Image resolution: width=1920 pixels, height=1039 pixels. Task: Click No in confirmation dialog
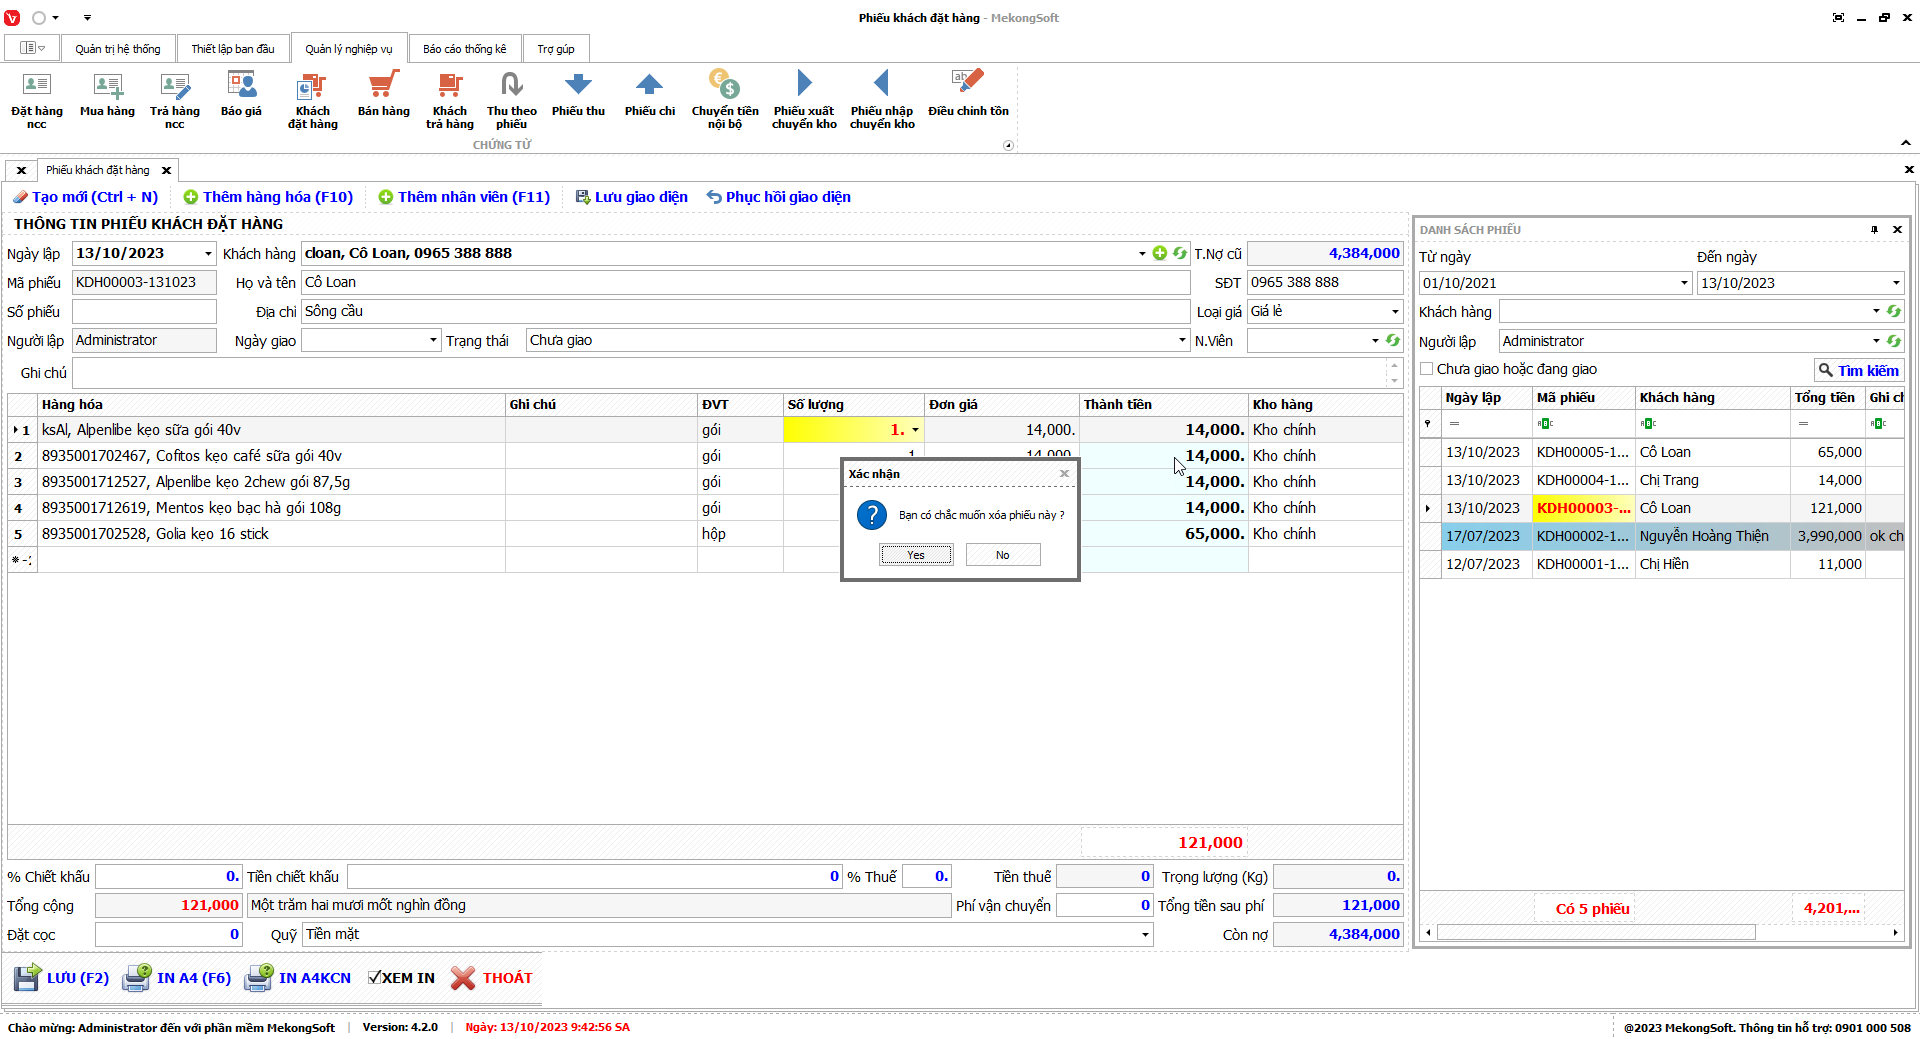(x=1002, y=555)
